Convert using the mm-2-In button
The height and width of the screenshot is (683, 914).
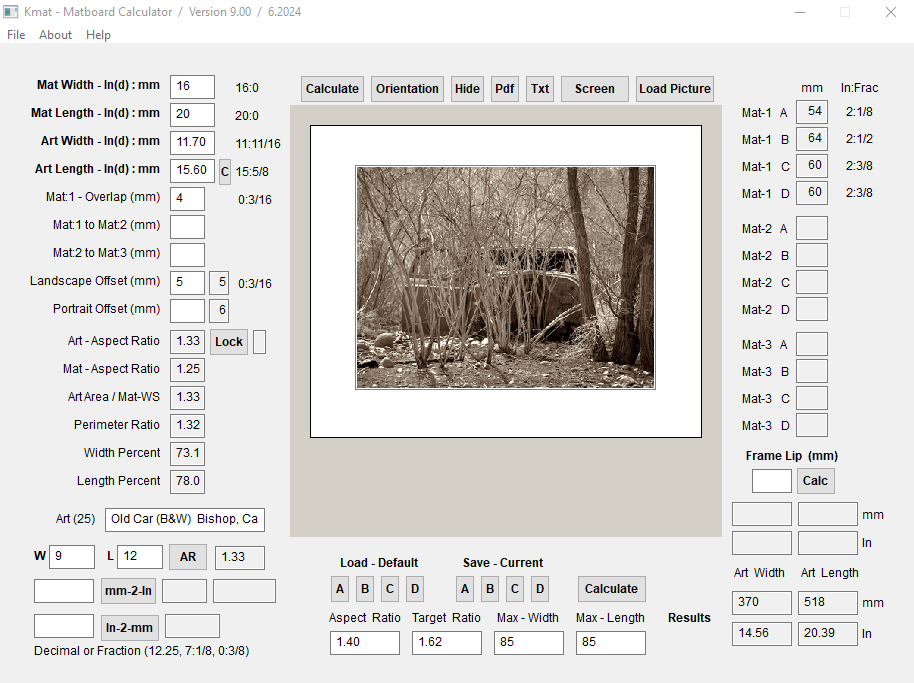(x=129, y=591)
